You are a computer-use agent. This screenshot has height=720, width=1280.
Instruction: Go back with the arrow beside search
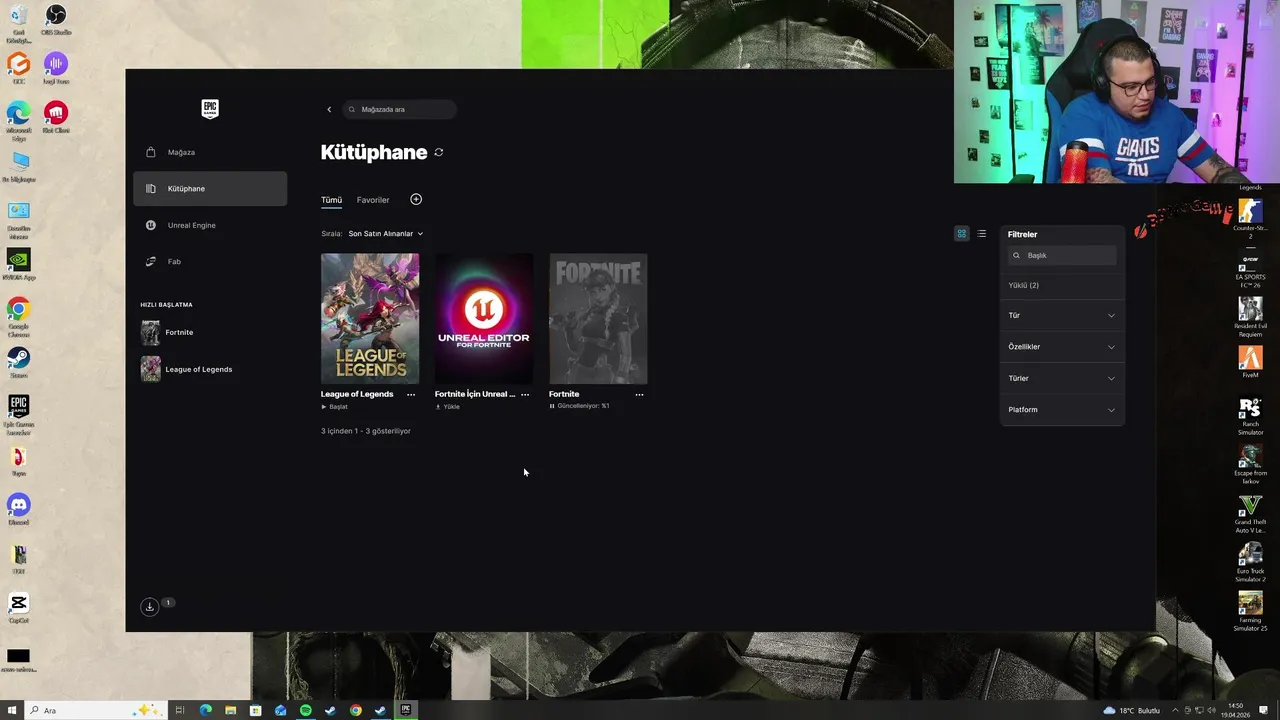click(x=329, y=109)
